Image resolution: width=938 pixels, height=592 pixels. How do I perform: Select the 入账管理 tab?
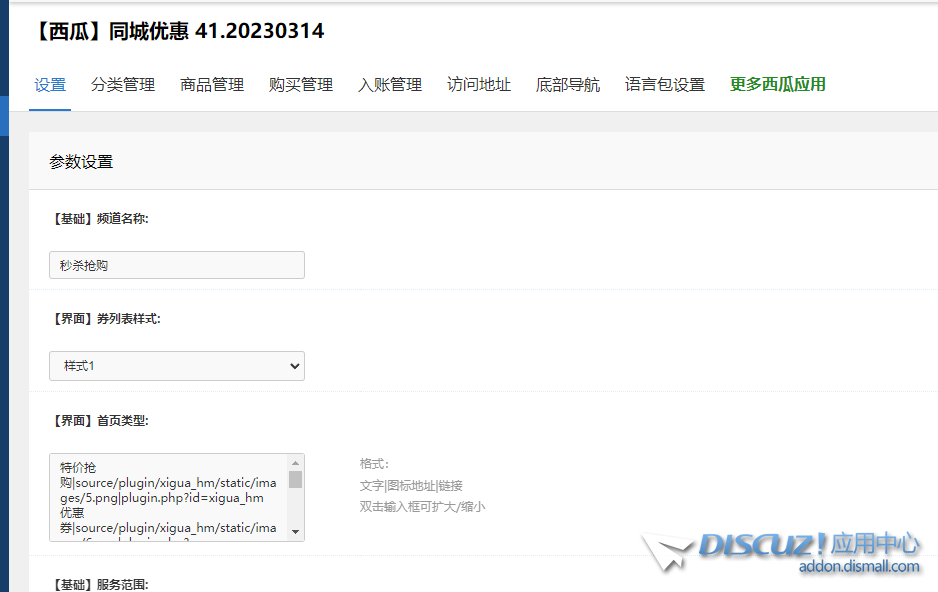click(x=390, y=85)
